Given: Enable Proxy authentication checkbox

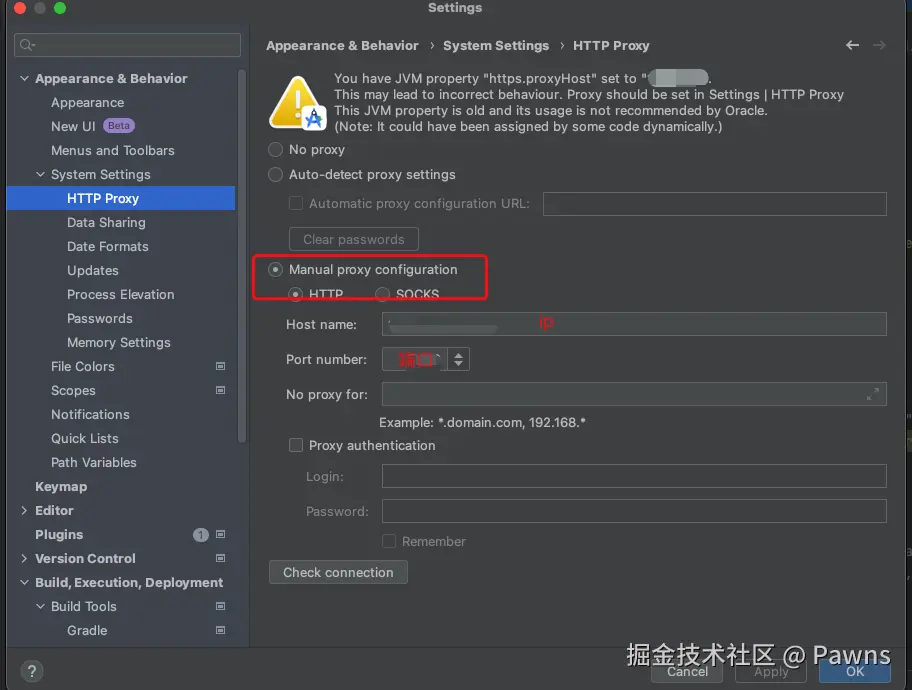Looking at the screenshot, I should 296,445.
